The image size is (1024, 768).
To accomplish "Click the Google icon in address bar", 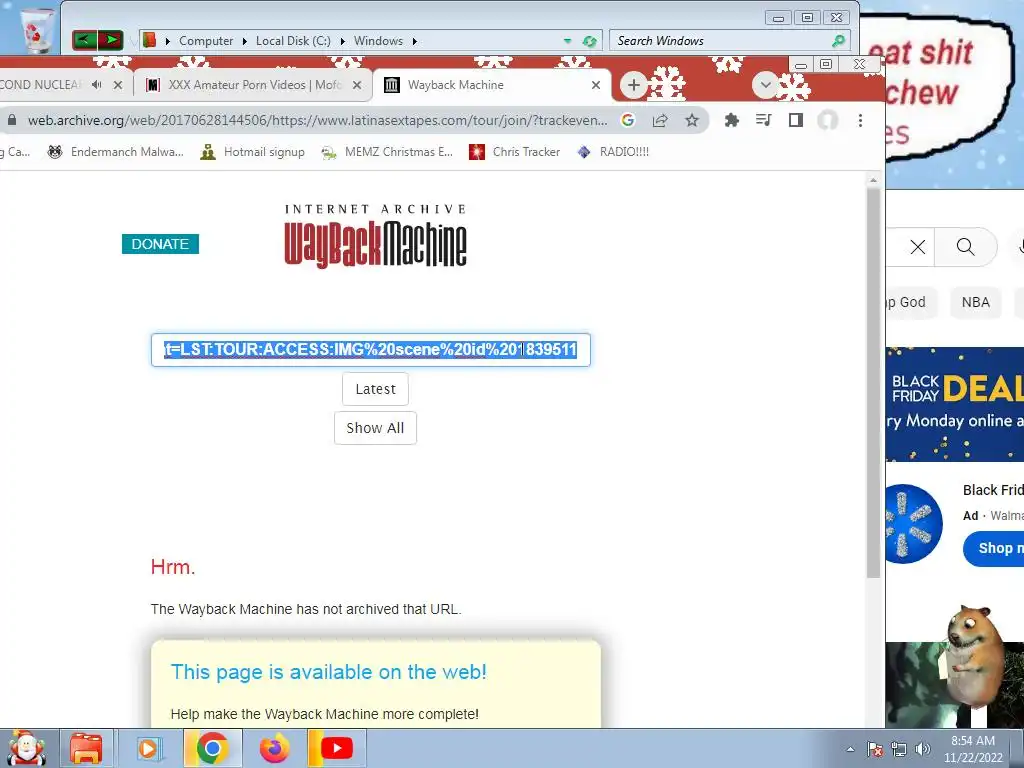I will 628,120.
